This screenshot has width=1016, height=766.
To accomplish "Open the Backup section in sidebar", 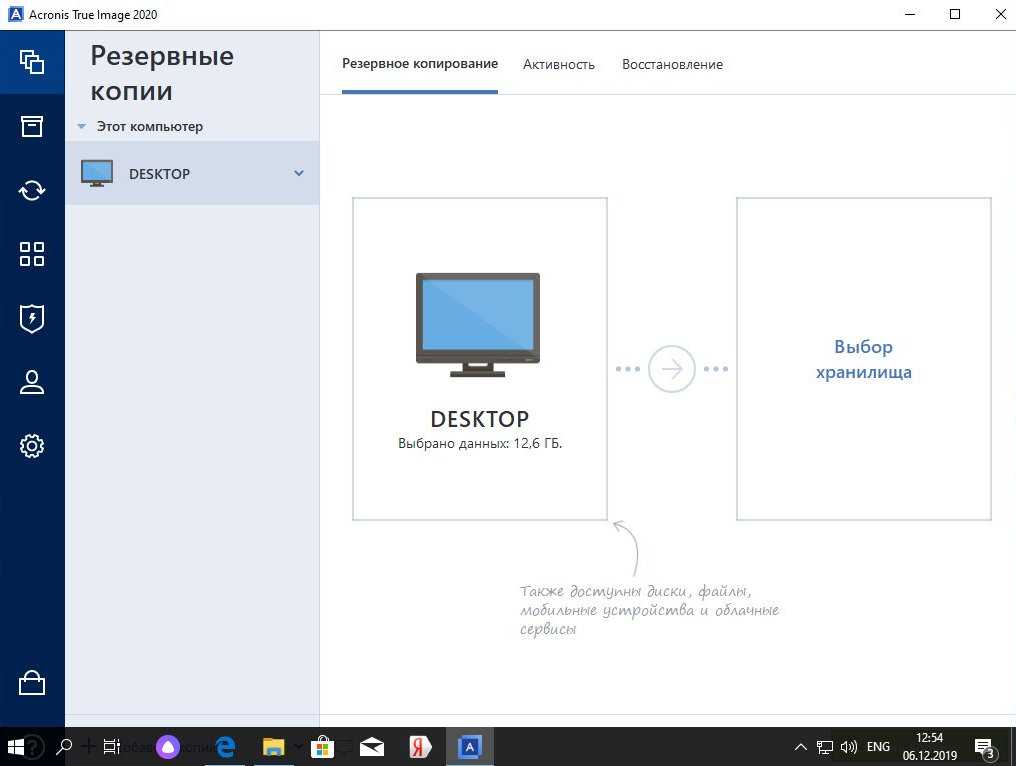I will coord(32,62).
